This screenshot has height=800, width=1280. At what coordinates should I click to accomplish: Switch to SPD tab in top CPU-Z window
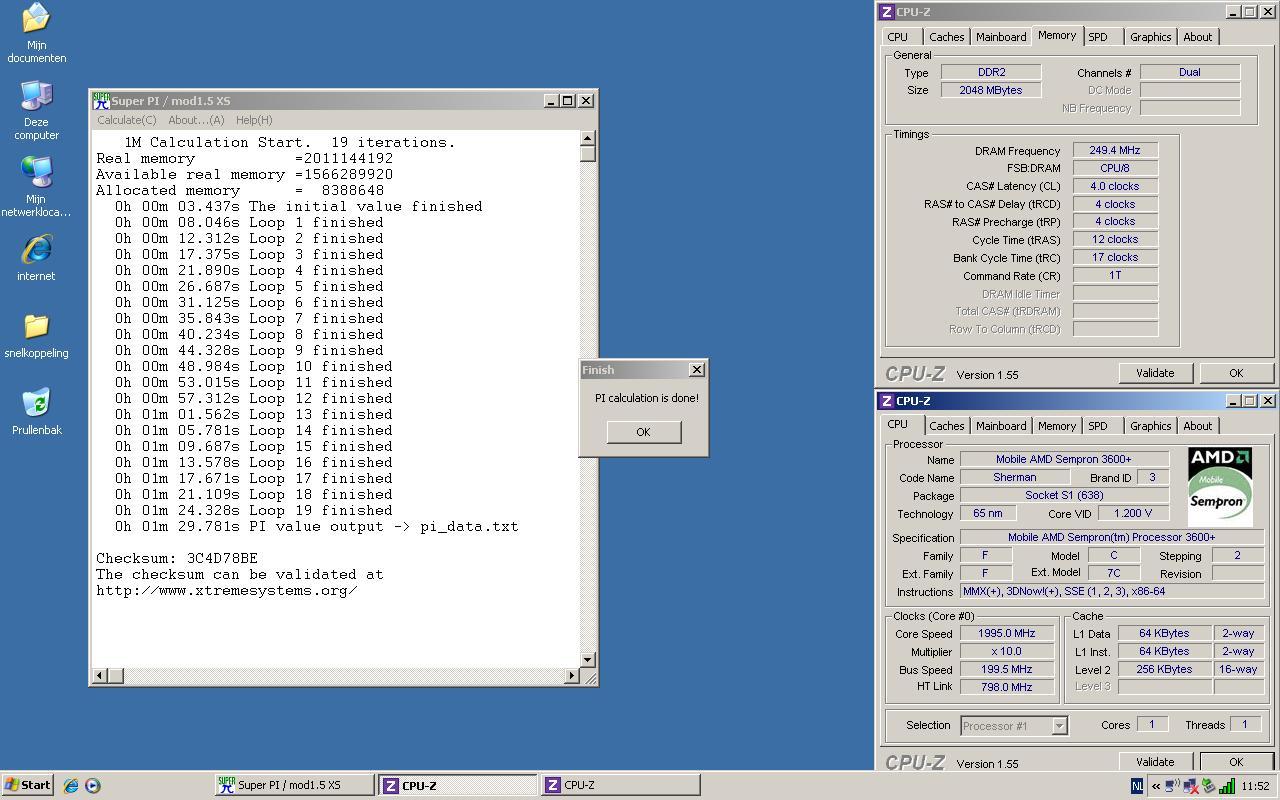(1098, 37)
